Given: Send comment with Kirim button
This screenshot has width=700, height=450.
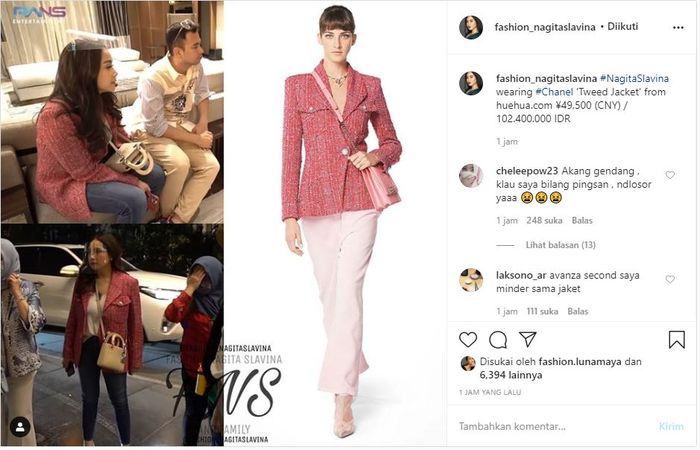Looking at the screenshot, I should point(671,426).
